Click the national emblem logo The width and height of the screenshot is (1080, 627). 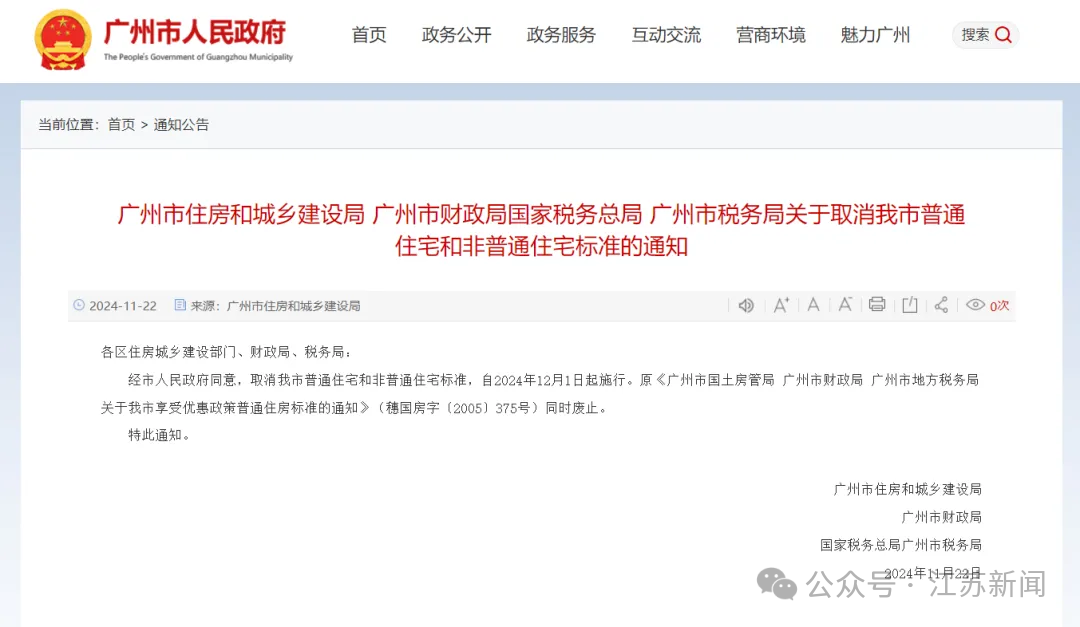63,39
